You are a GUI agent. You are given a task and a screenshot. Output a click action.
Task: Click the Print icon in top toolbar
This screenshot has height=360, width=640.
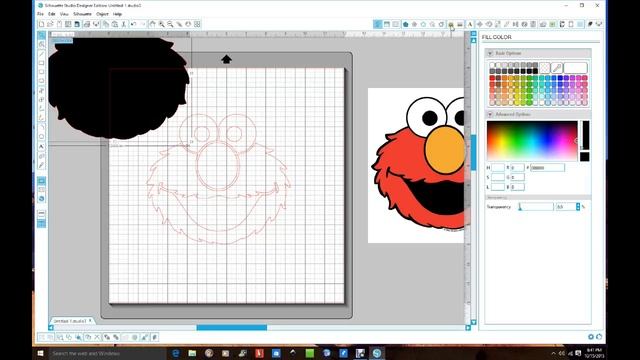[x=87, y=24]
